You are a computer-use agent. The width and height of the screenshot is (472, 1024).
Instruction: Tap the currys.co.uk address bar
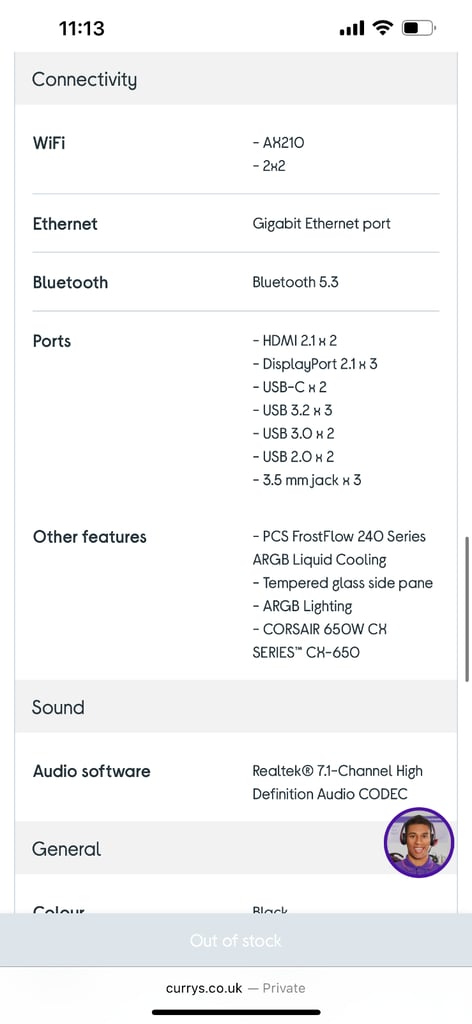pos(236,988)
